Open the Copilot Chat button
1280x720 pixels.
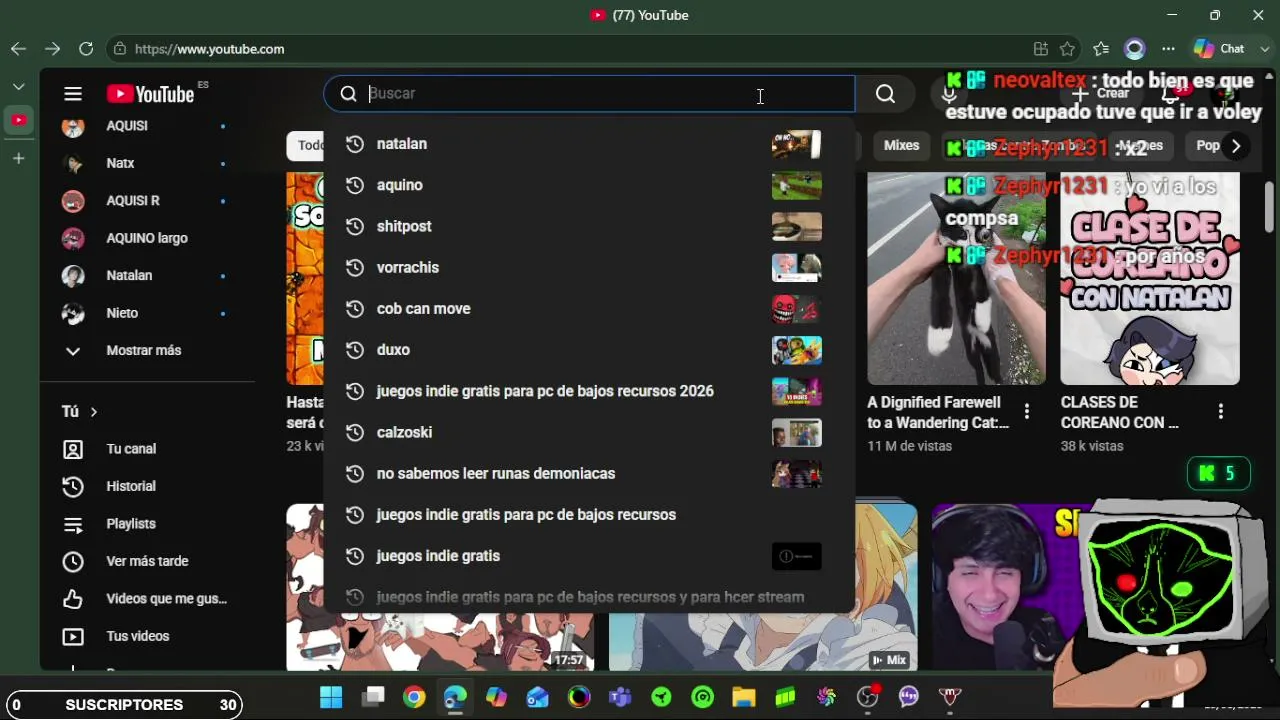(x=1218, y=49)
